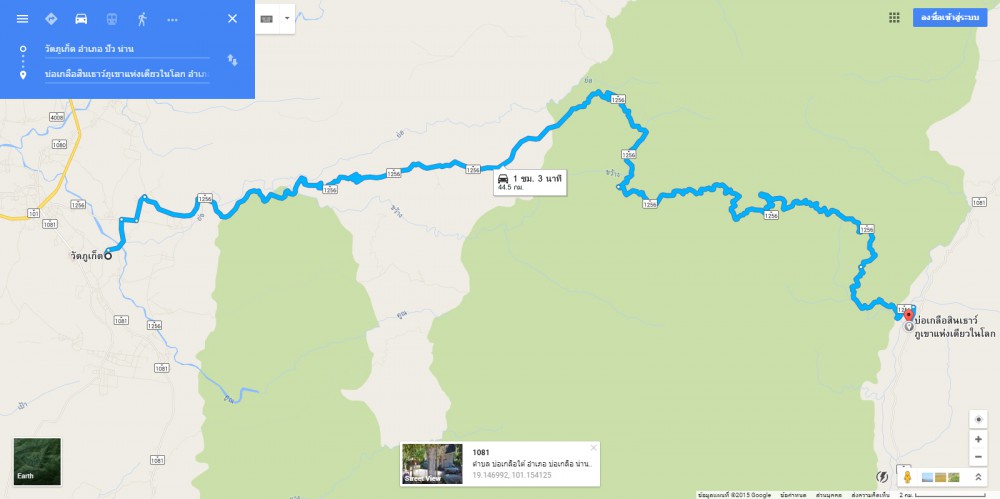1000x499 pixels.
Task: Open more travel mode options
Action: 172,19
